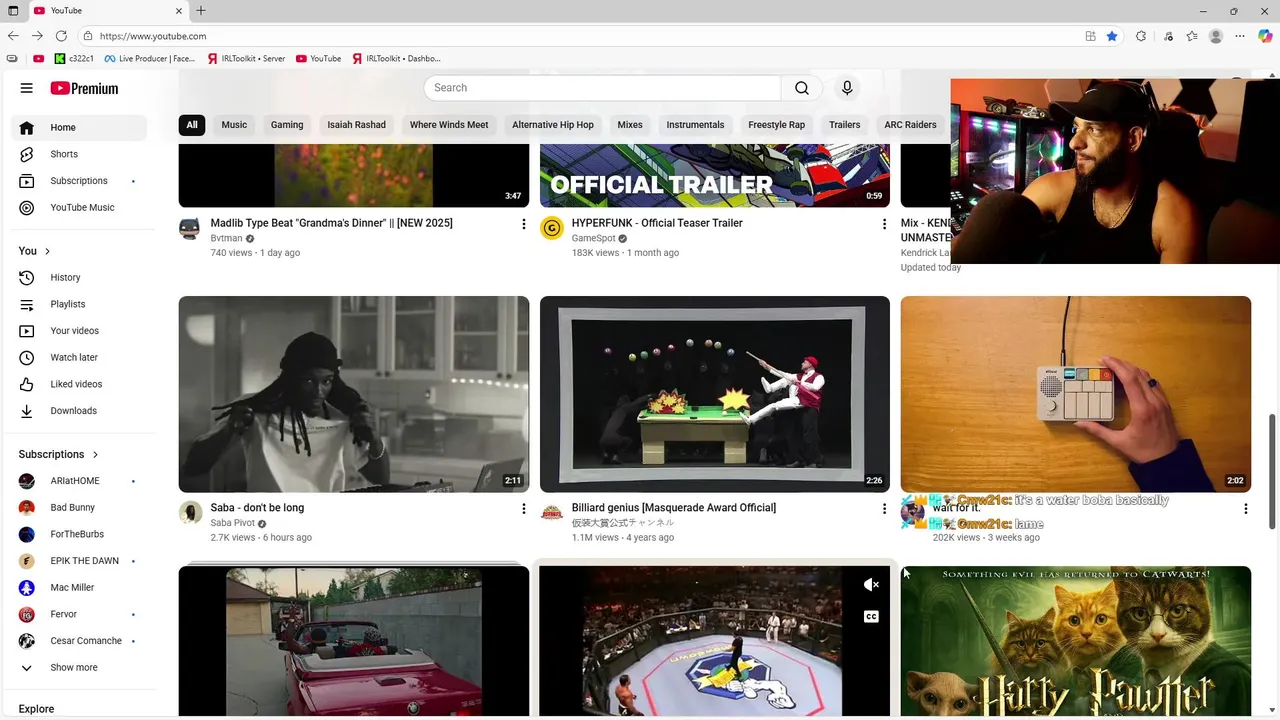Screen dimensions: 1280x720
Task: Select the Isaiah Rashad chip
Action: click(356, 125)
